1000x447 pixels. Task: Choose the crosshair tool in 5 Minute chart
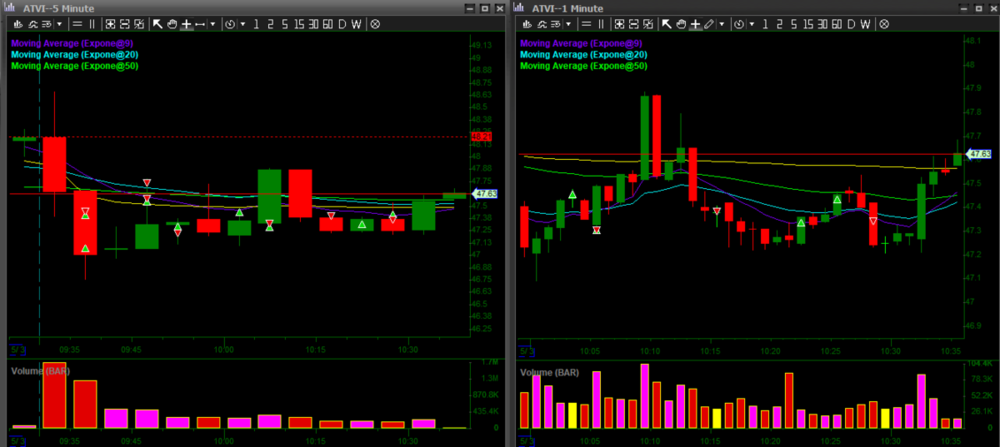186,23
